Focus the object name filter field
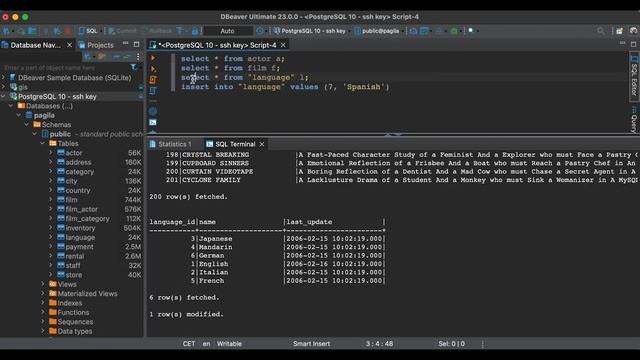The height and width of the screenshot is (360, 640). click(65, 67)
